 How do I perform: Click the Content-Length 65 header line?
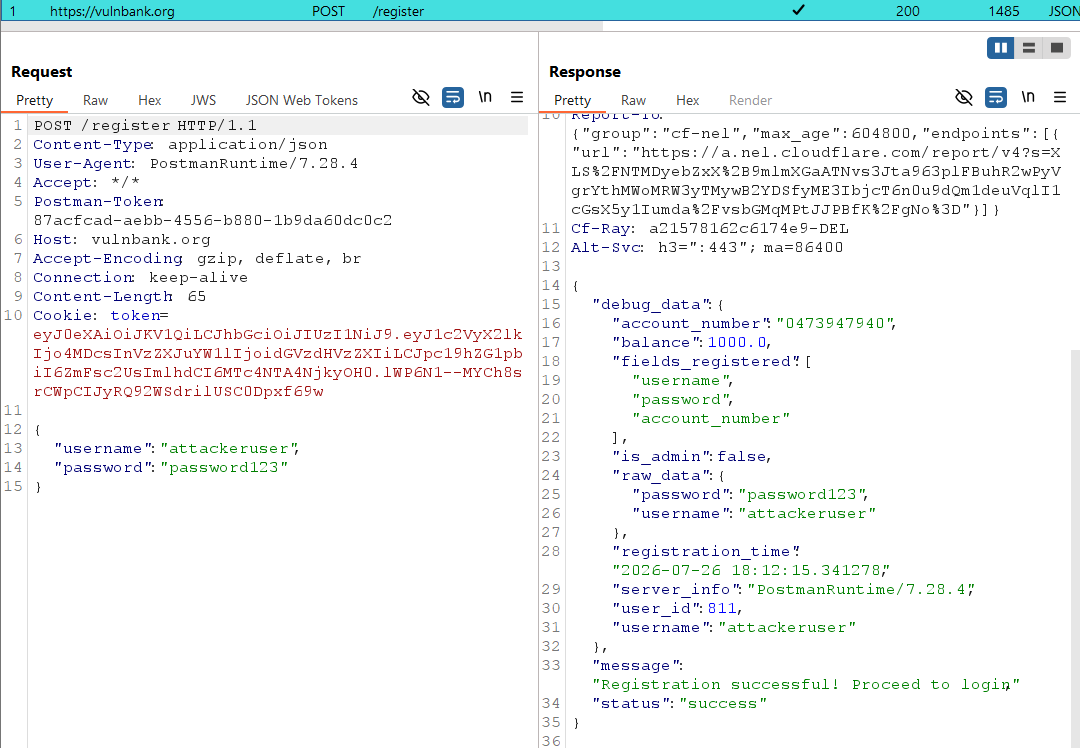[120, 296]
